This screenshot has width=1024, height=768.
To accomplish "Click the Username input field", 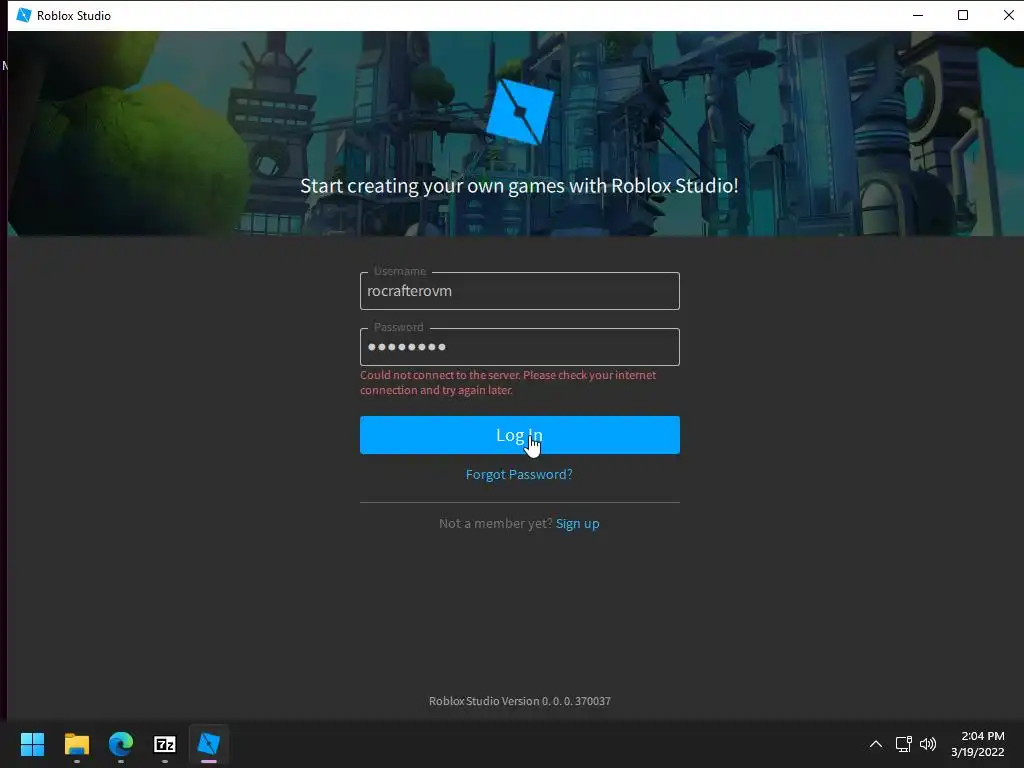I will click(519, 291).
